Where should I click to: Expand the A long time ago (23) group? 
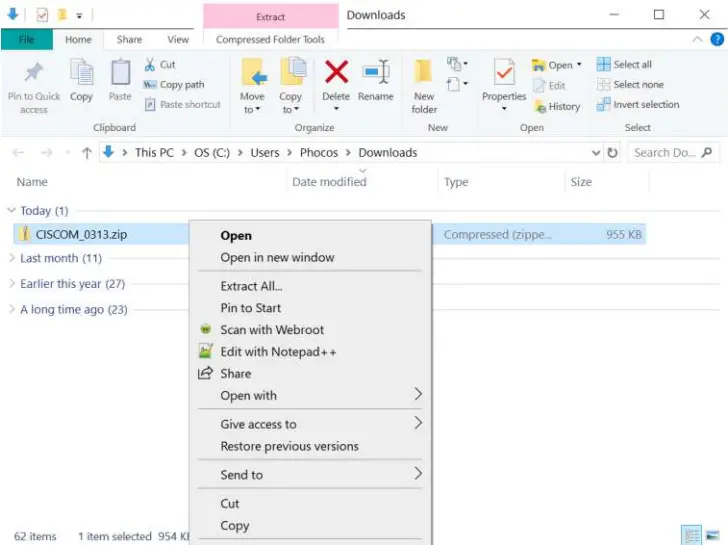(12, 309)
